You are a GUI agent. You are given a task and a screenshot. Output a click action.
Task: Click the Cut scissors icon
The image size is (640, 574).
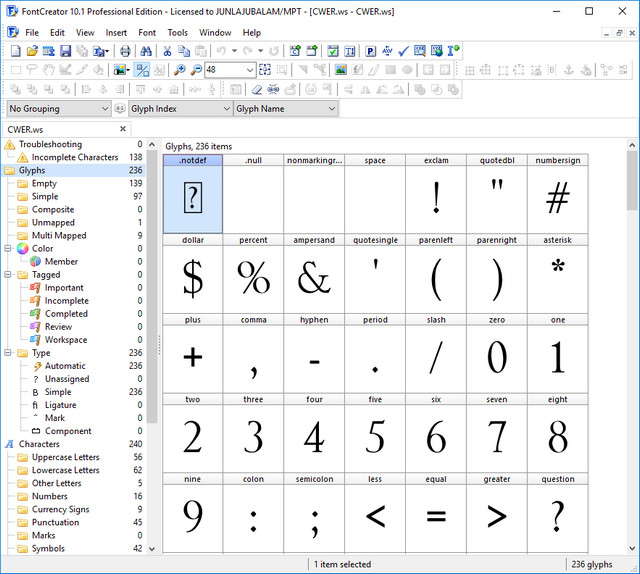(x=167, y=51)
